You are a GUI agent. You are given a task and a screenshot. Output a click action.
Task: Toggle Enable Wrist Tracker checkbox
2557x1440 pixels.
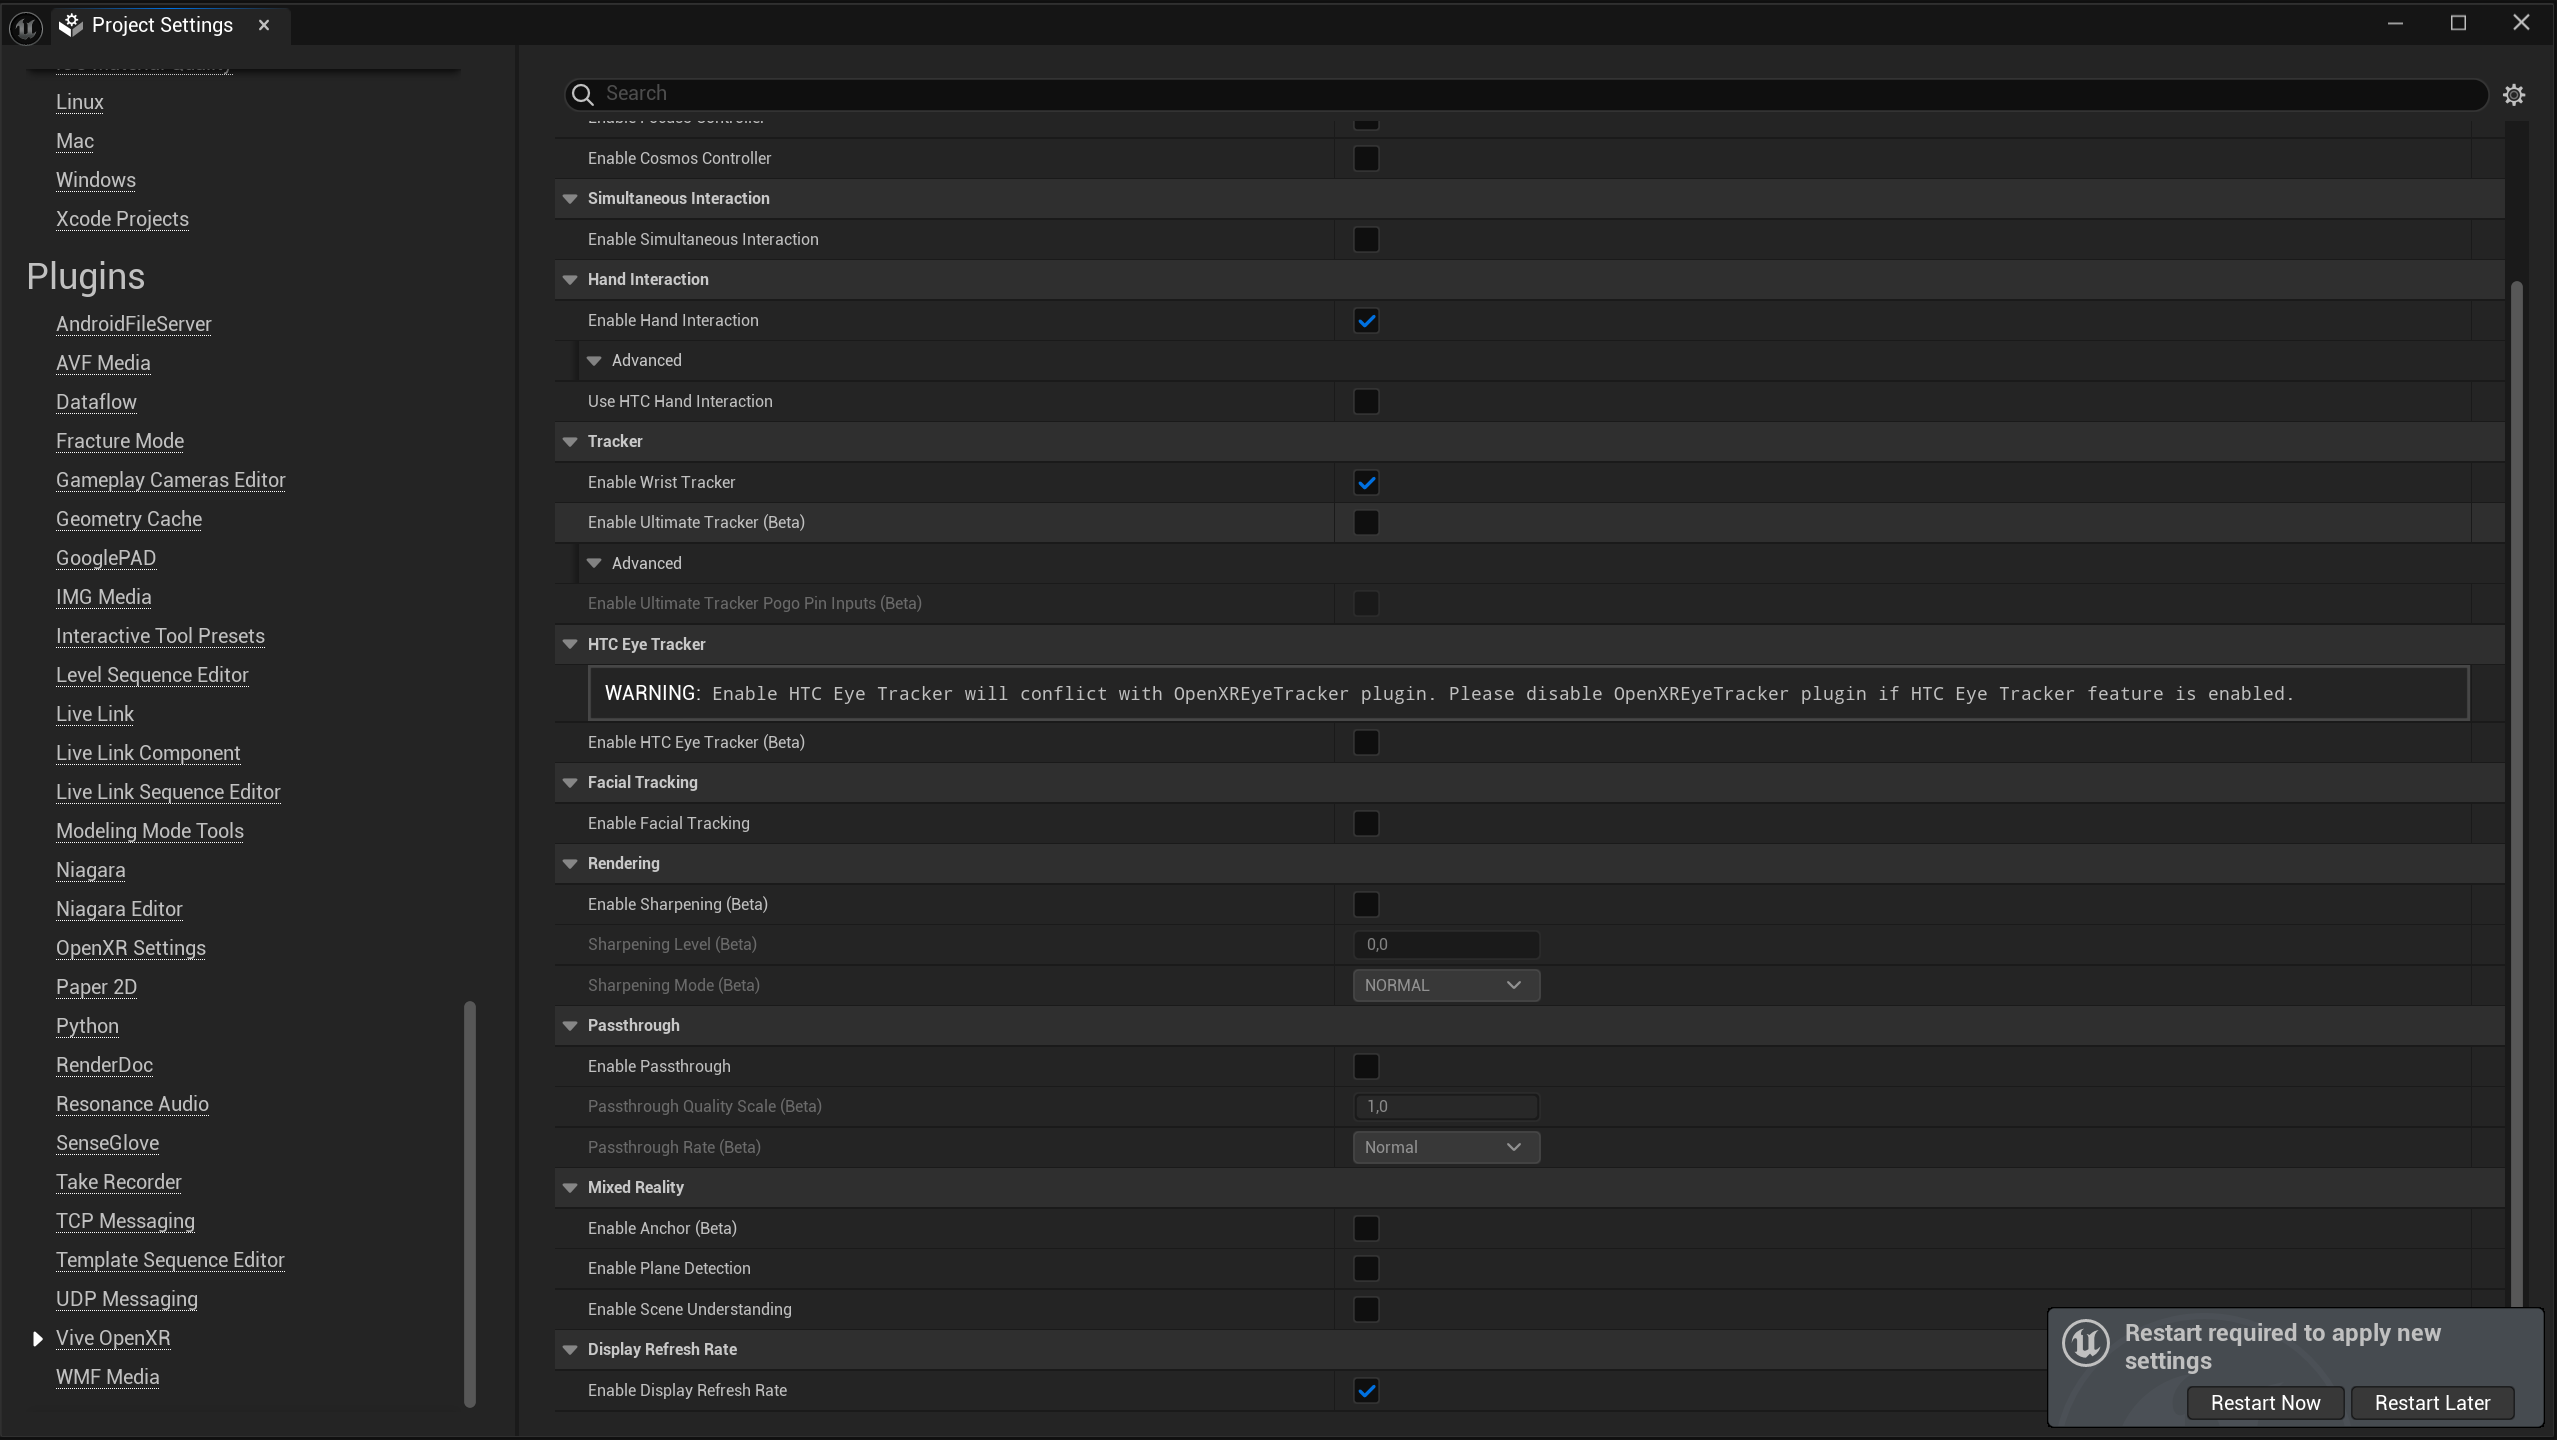(x=1366, y=481)
